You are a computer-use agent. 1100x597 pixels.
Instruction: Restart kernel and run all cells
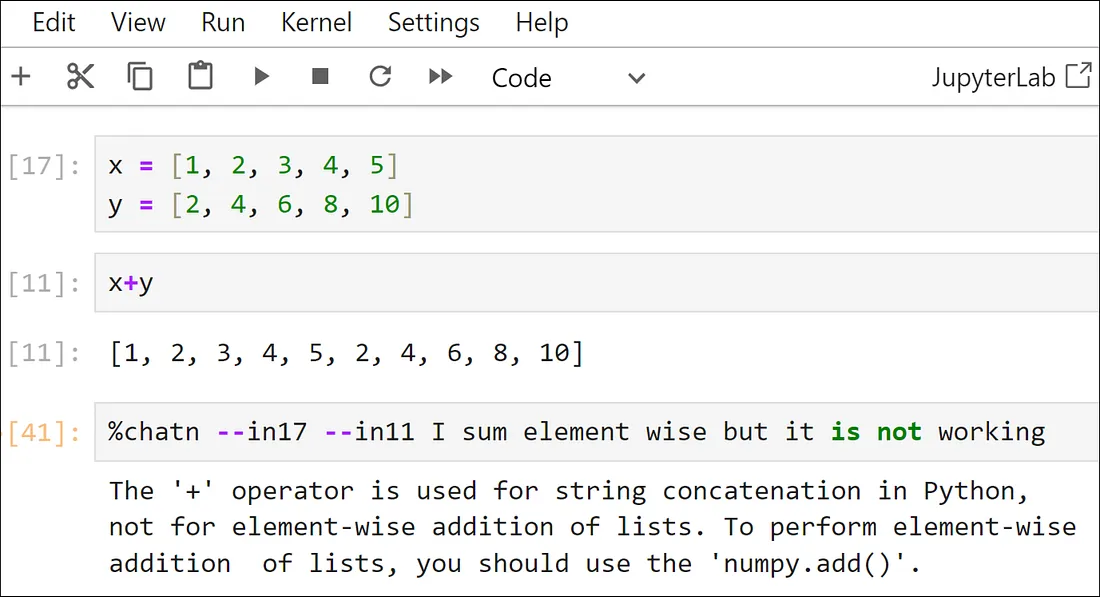pos(440,76)
